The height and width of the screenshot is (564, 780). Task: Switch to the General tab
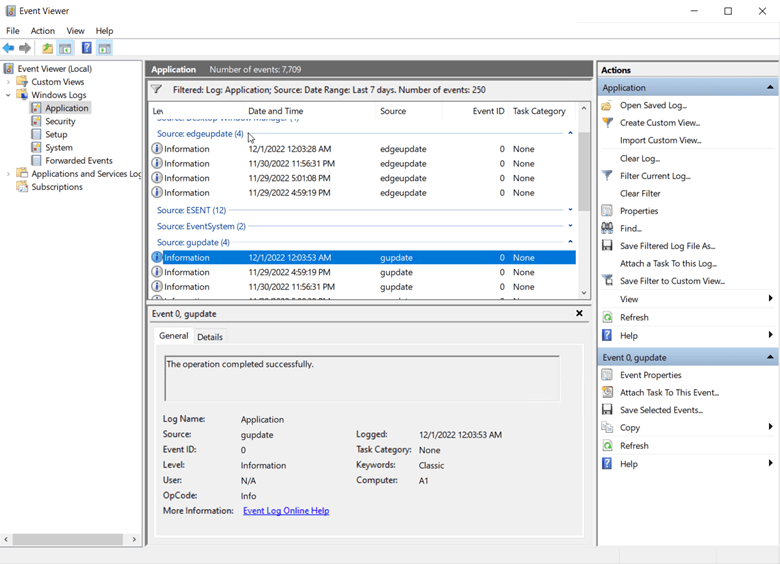tap(174, 336)
